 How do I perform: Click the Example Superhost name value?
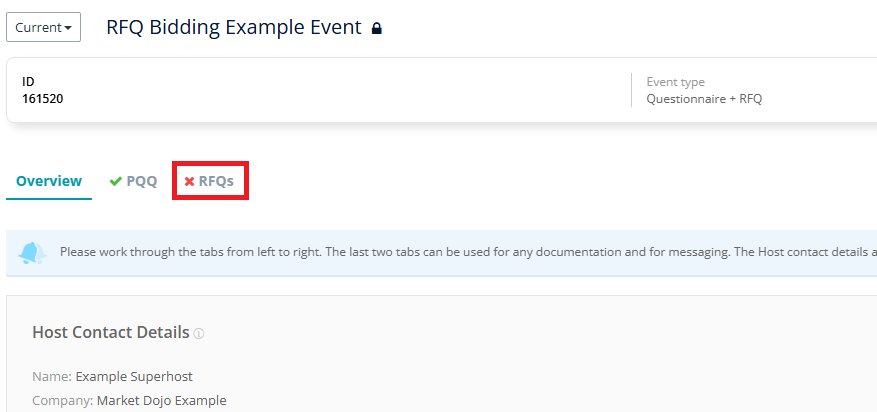134,377
